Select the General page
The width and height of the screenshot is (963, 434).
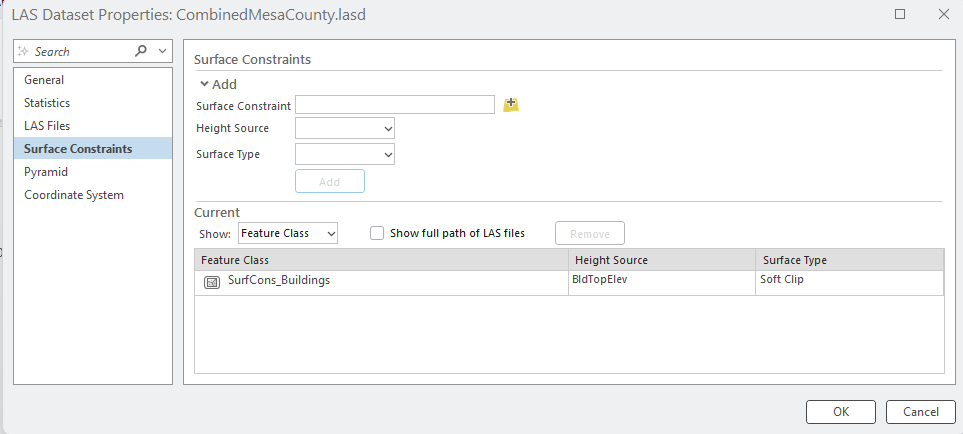pyautogui.click(x=93, y=80)
